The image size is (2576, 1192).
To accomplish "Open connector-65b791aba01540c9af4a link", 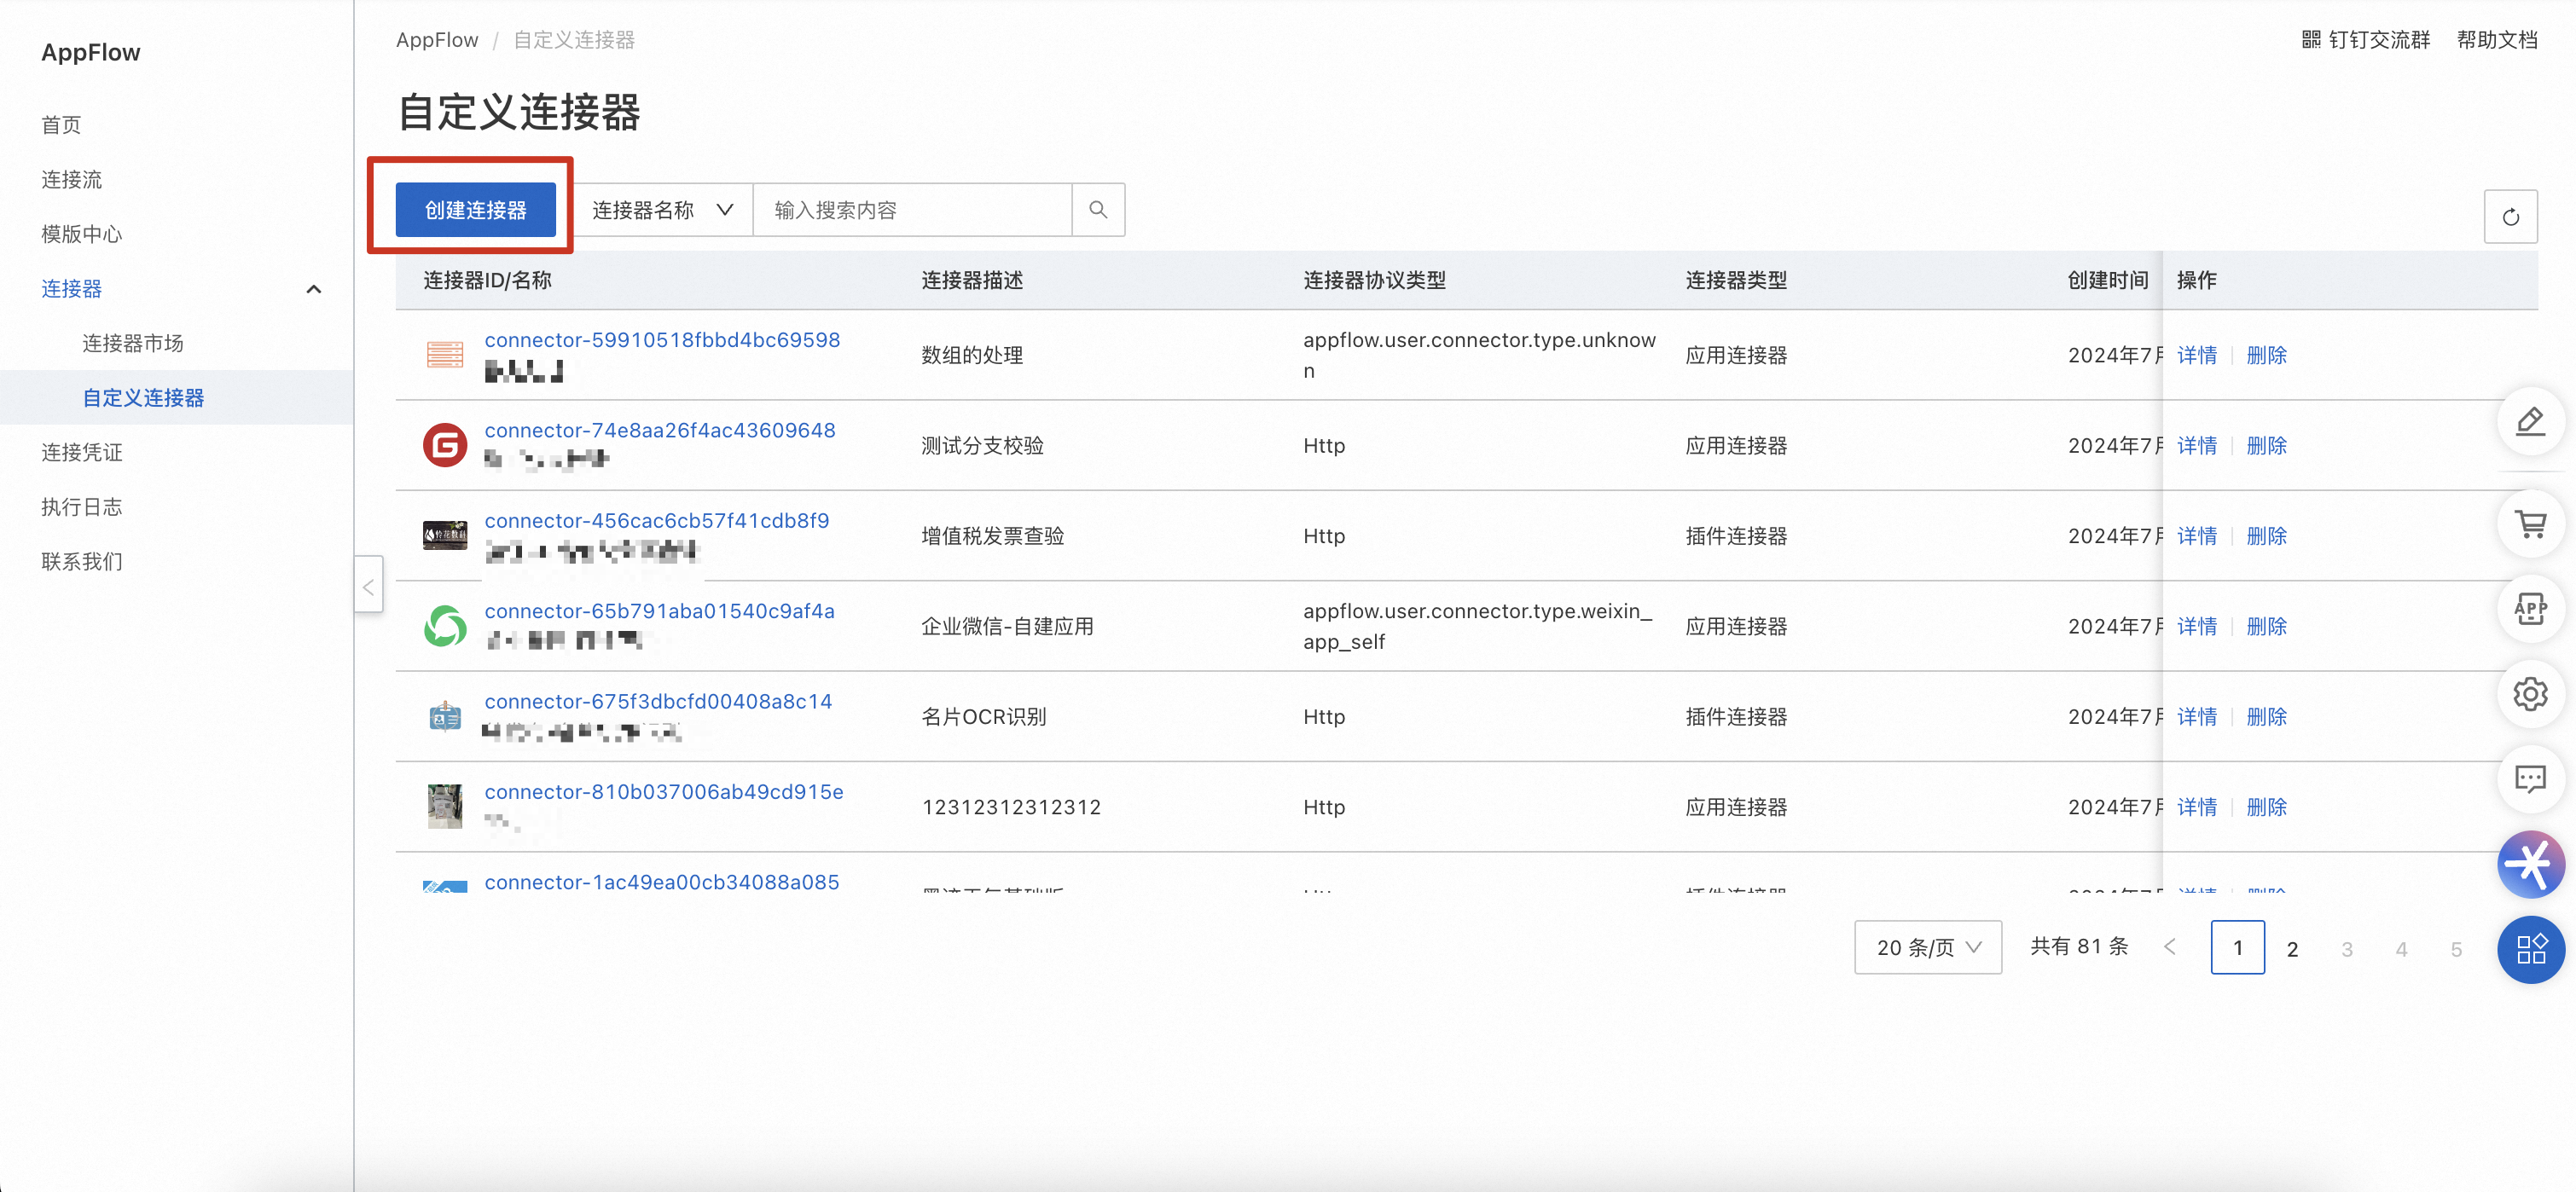I will (x=659, y=611).
